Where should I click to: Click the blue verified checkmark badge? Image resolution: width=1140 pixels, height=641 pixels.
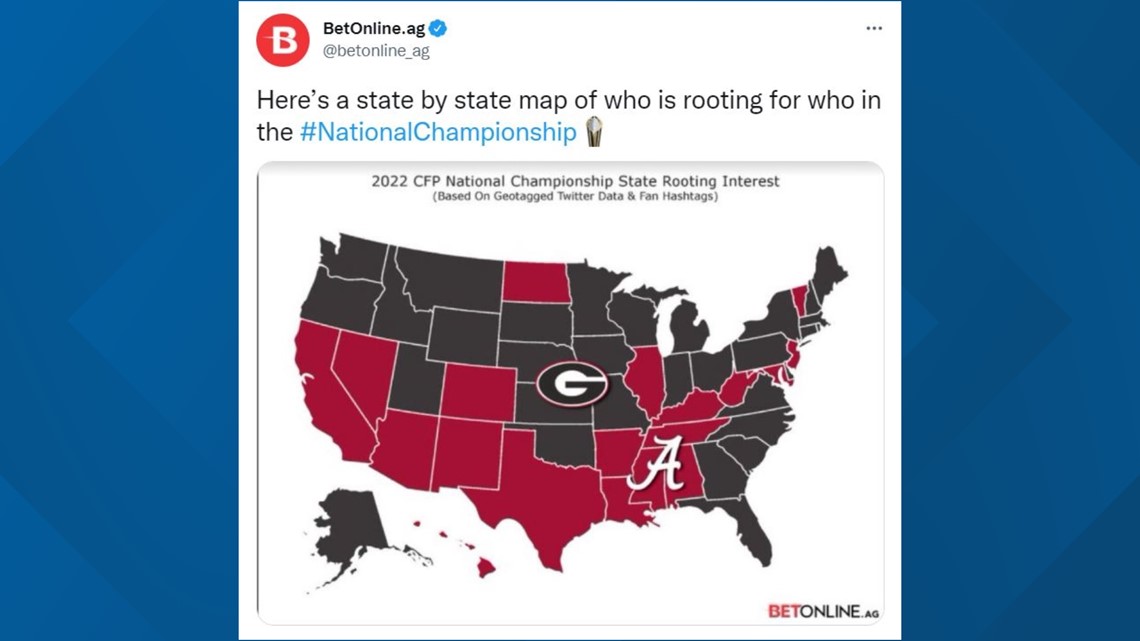pos(438,28)
